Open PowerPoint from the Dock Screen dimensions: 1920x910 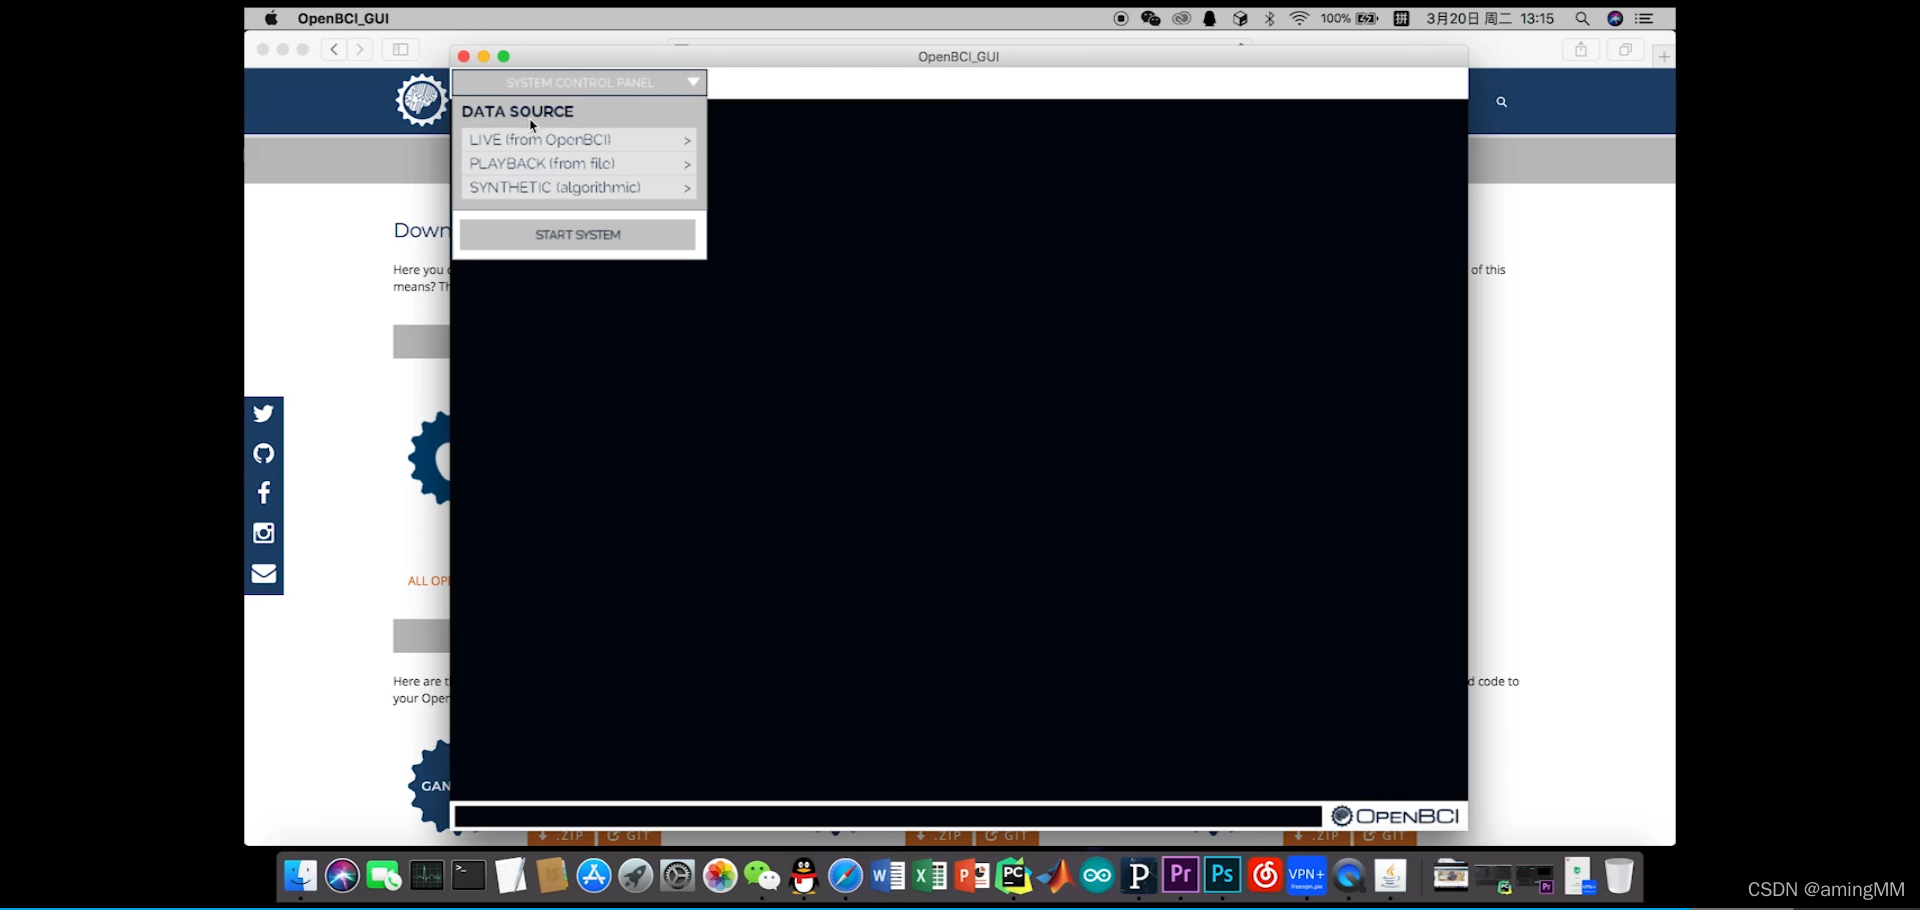coord(972,877)
